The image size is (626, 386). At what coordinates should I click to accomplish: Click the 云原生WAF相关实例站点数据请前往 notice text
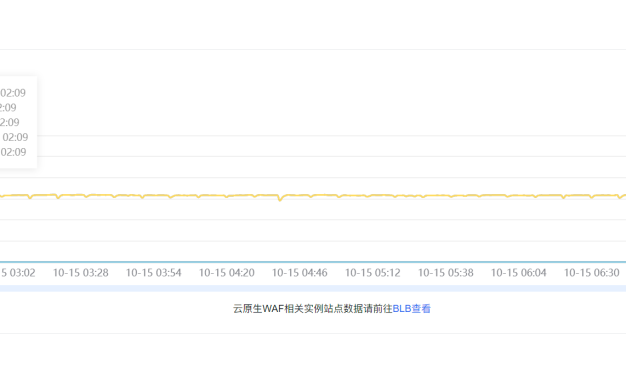tap(313, 309)
